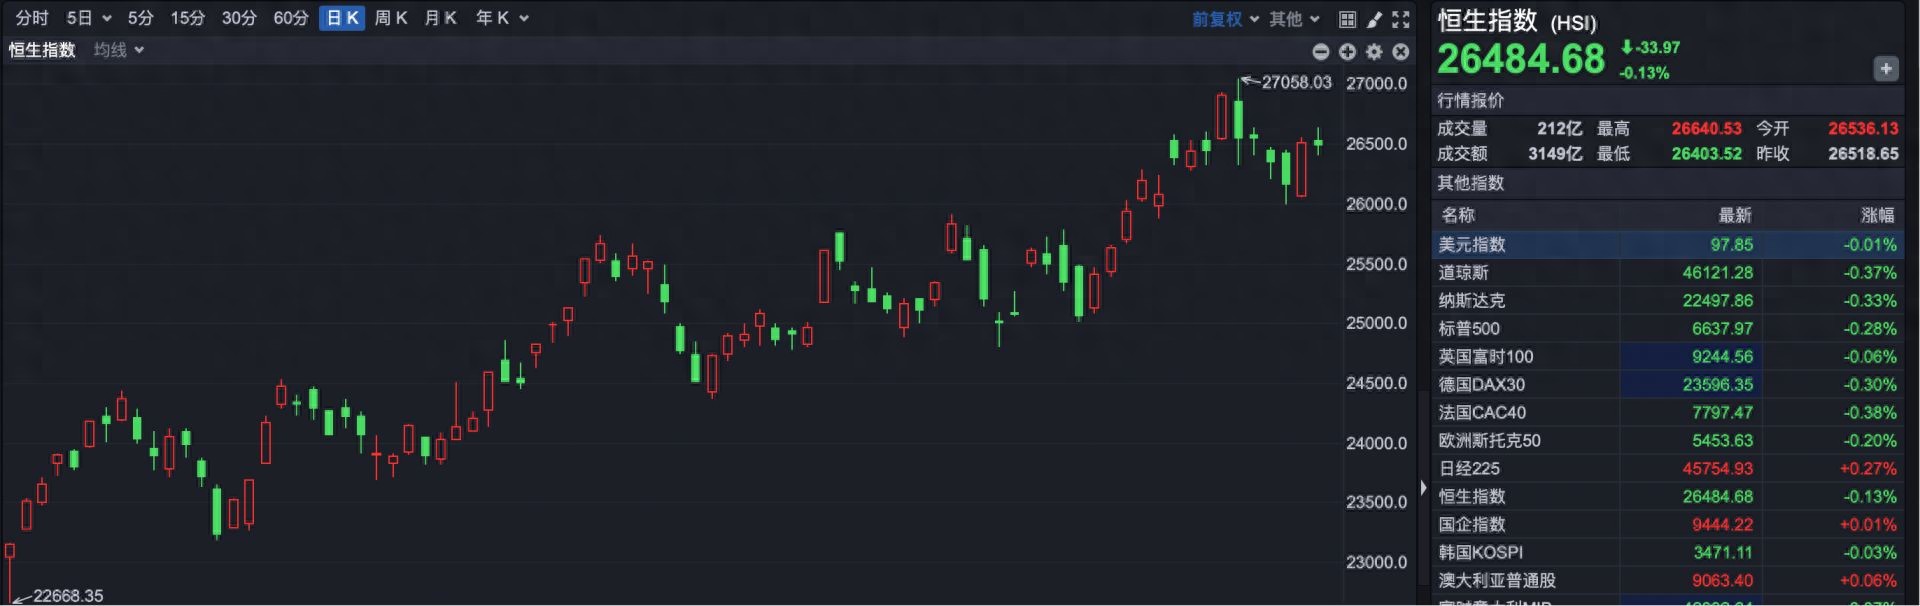This screenshot has width=1920, height=606.
Task: Open chart settings gear icon
Action: [1374, 52]
